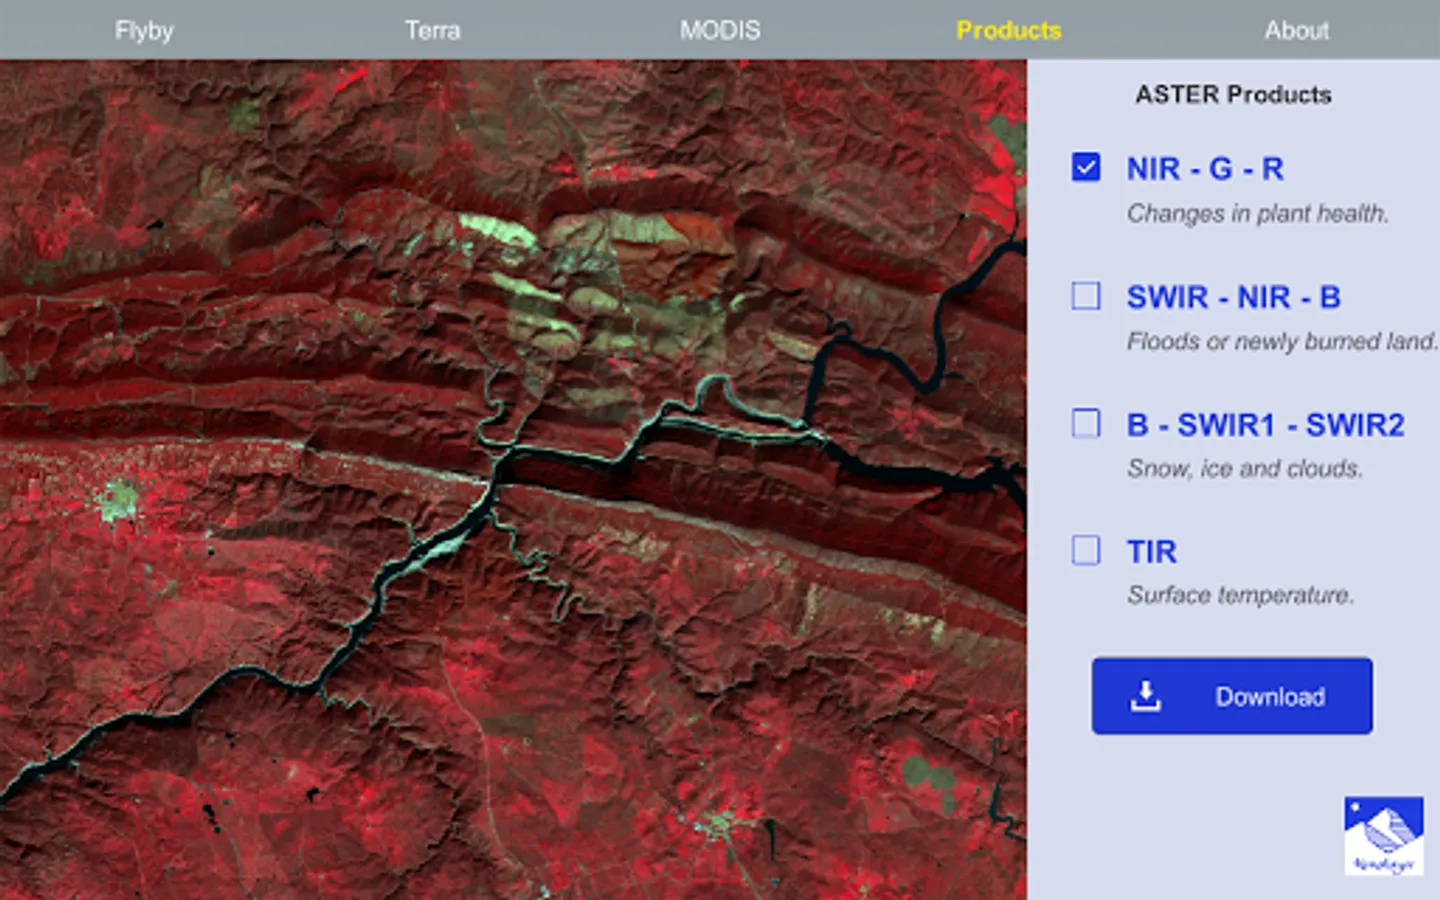Click the TIR product label

coord(1151,552)
